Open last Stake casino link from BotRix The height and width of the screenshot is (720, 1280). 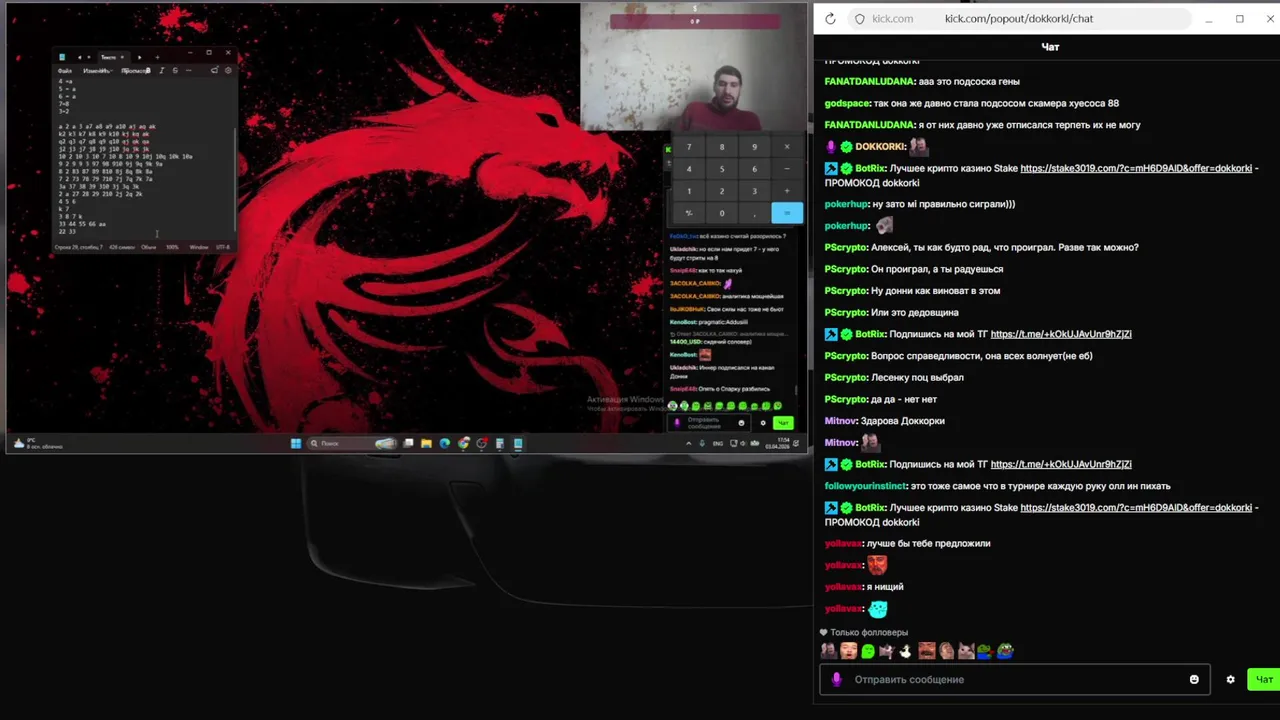pos(1136,508)
